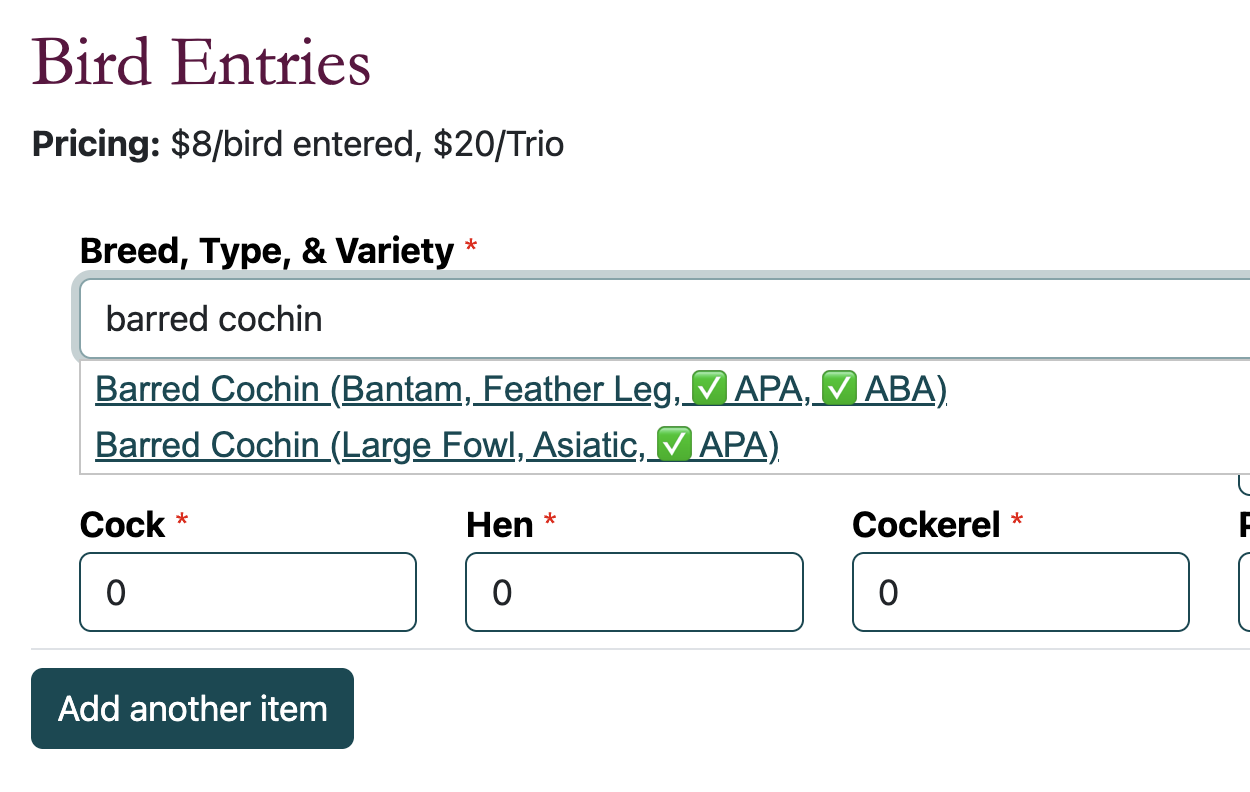Click the Cock field label

point(122,524)
